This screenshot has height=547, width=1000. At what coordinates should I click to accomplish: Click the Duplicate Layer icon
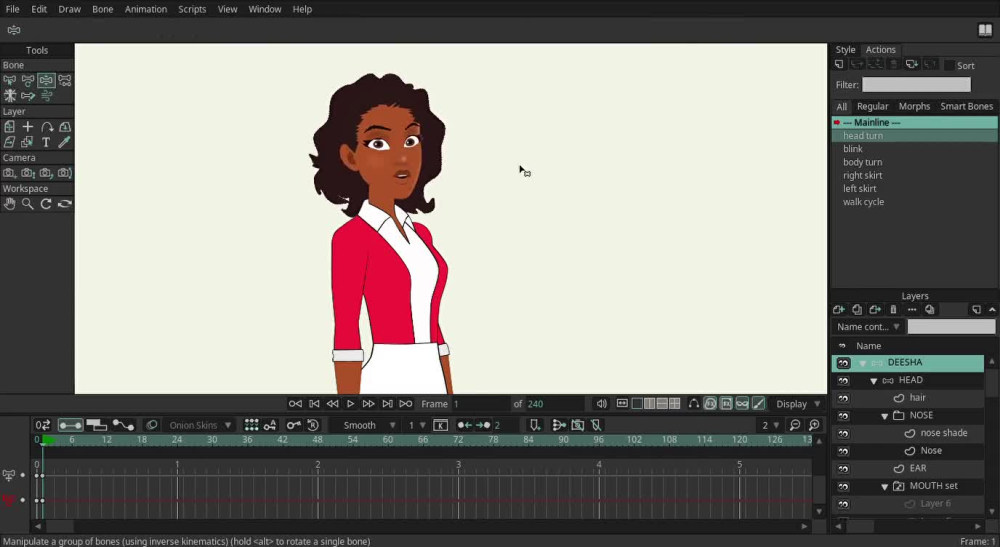click(x=857, y=310)
